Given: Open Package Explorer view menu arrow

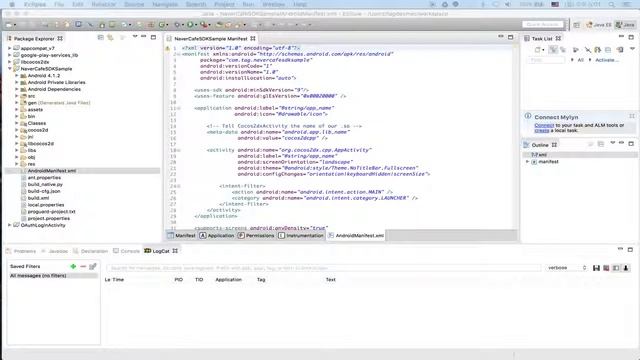Looking at the screenshot, I should point(135,37).
